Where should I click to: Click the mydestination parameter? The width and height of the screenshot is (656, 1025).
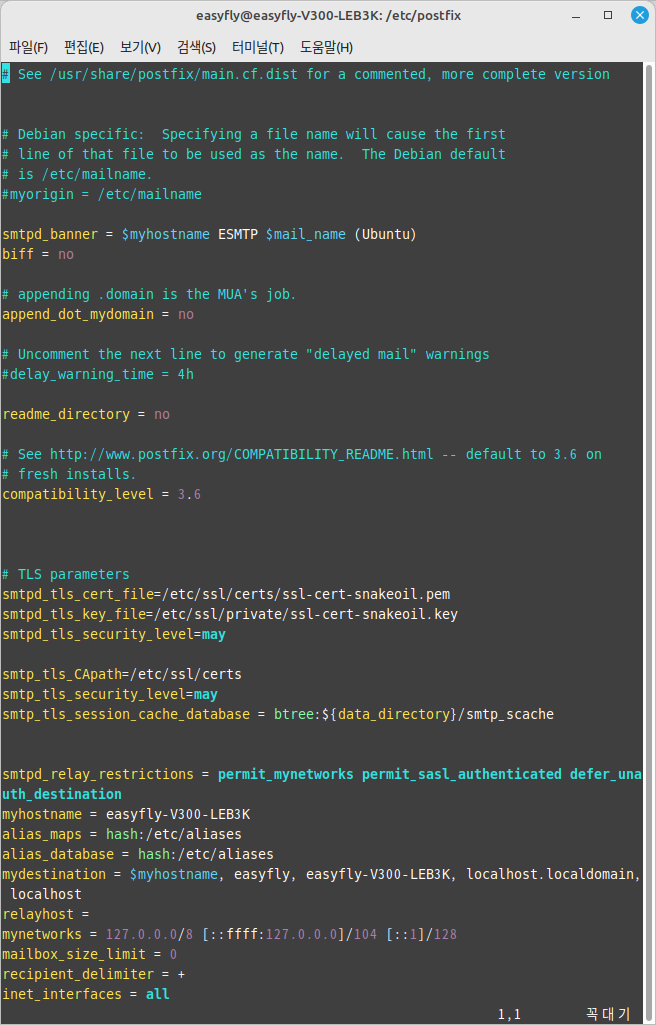point(54,874)
